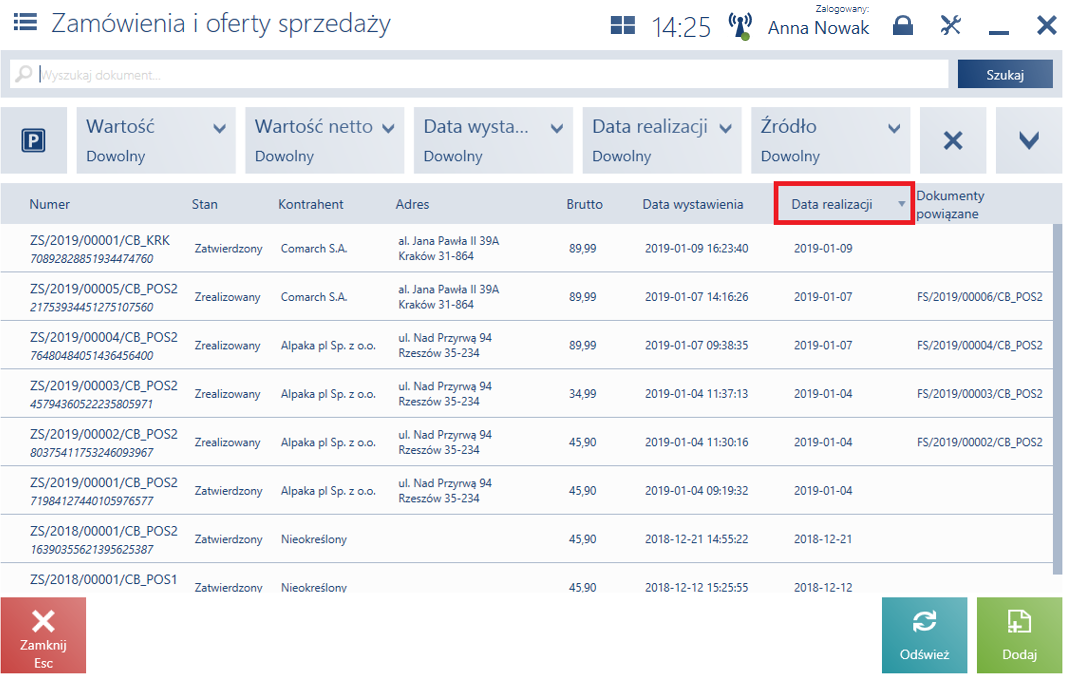The height and width of the screenshot is (675, 1067).
Task: Click the Odśwież refresh button
Action: [x=924, y=635]
